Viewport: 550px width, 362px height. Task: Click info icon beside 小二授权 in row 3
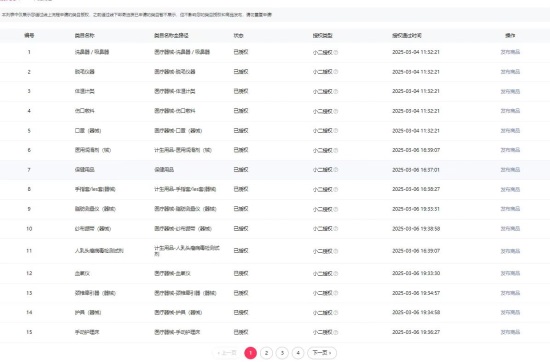[x=336, y=92]
